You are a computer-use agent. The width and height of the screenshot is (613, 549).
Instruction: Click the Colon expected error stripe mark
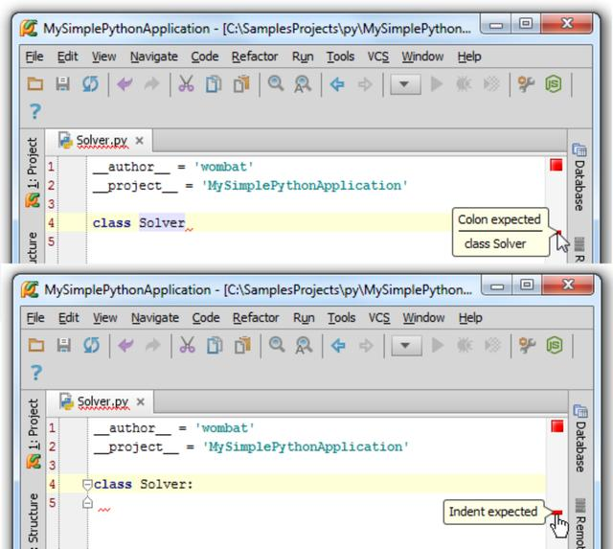tap(559, 233)
